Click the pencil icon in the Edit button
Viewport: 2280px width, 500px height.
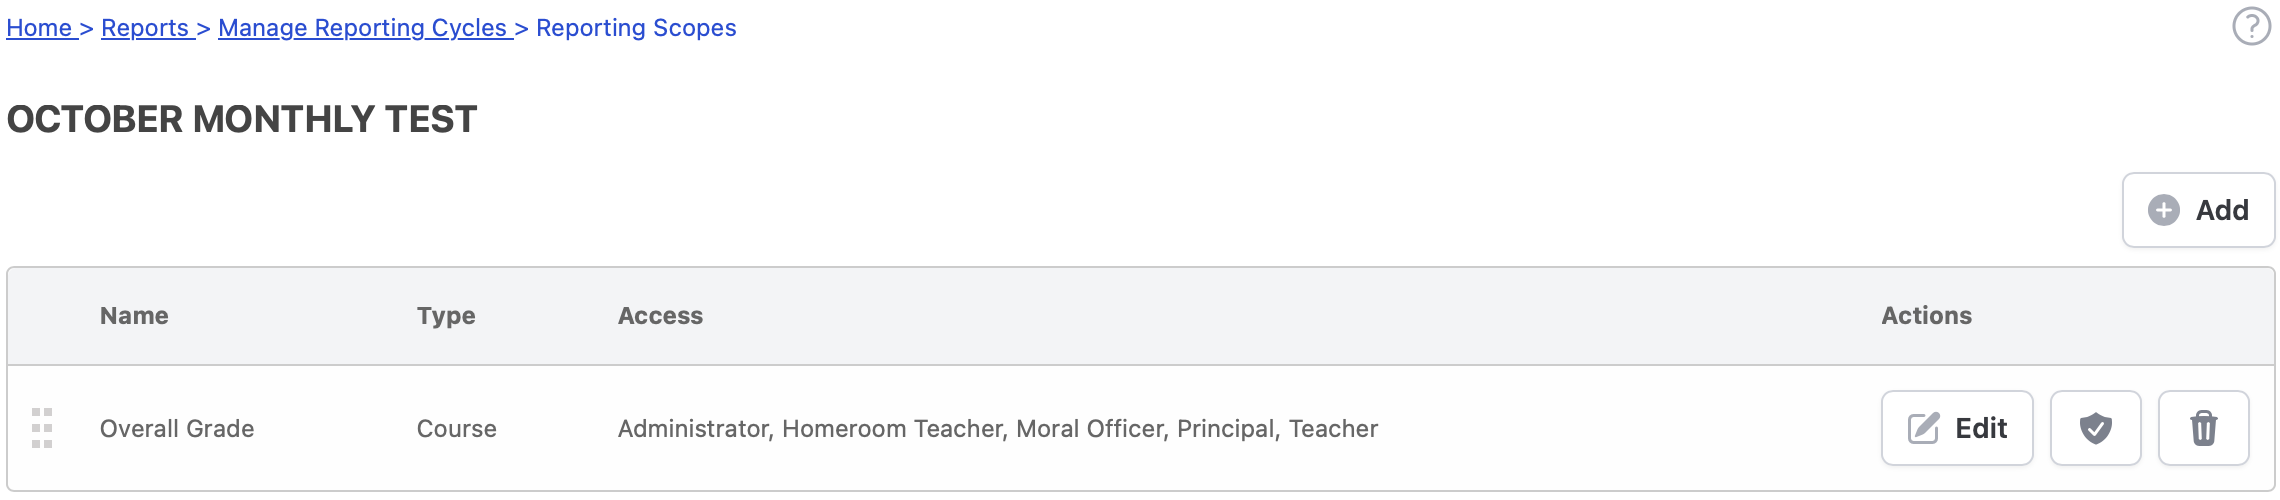coord(1923,428)
